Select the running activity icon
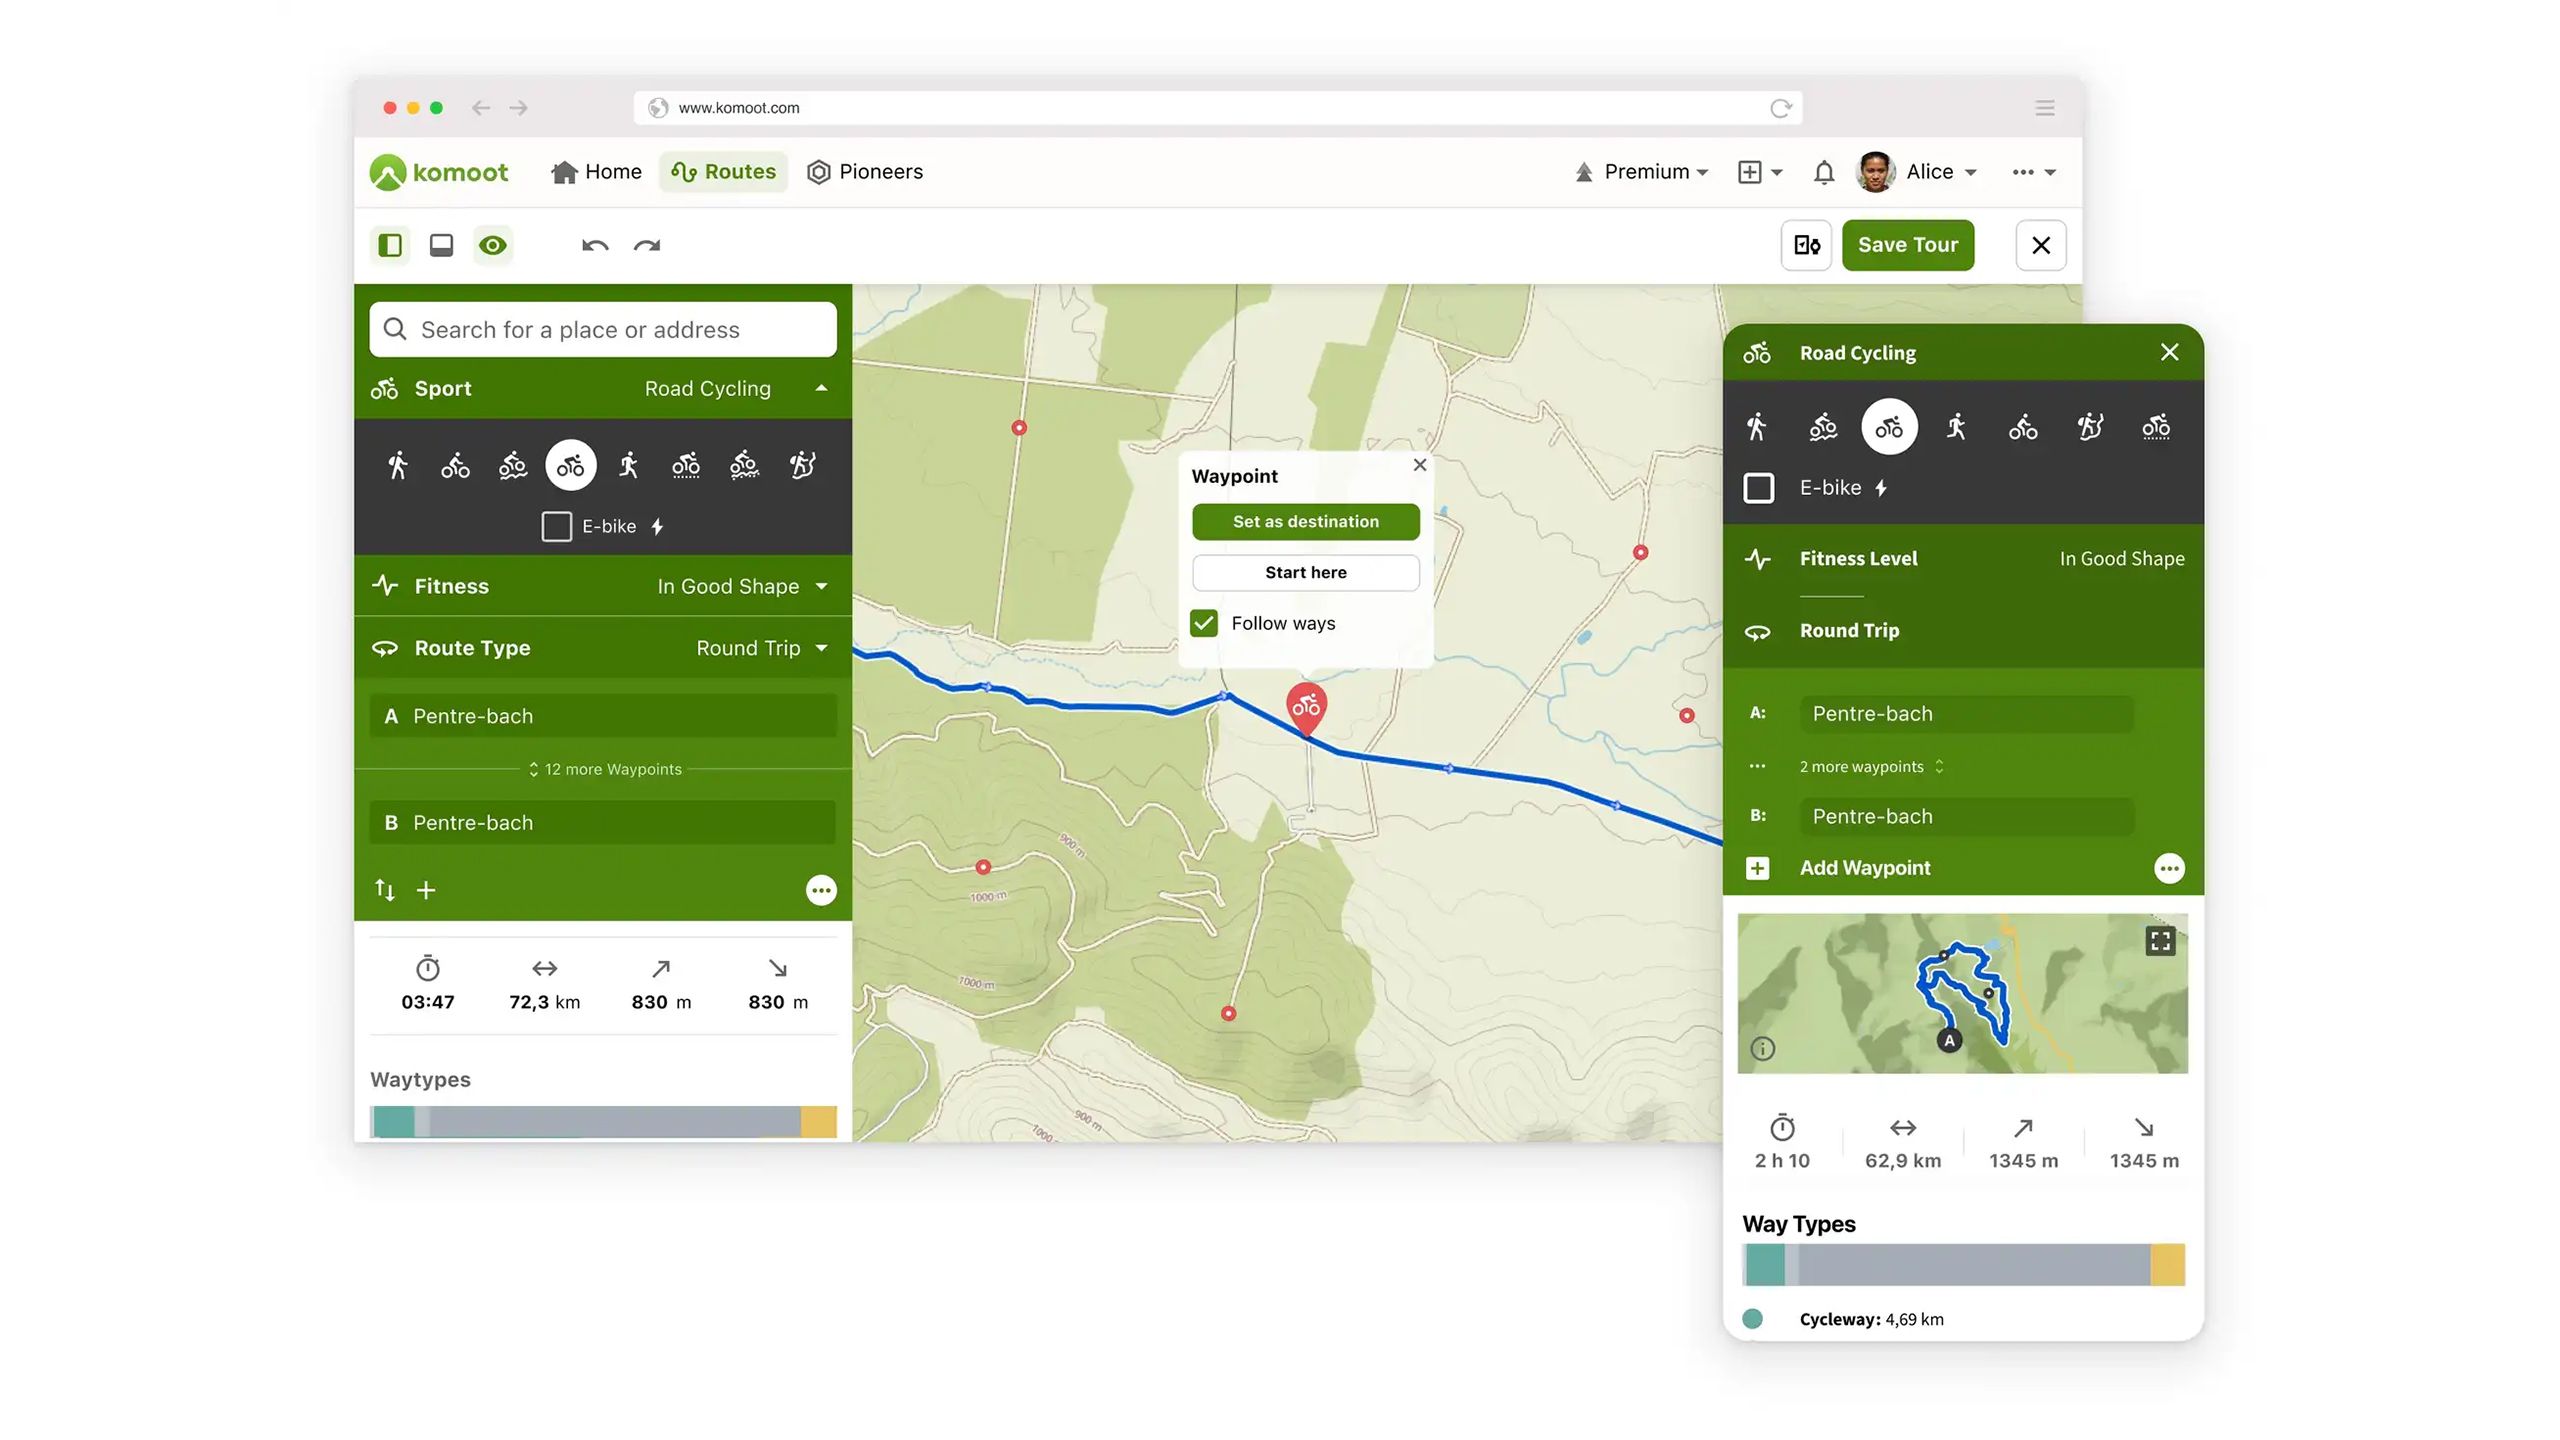This screenshot has width=2560, height=1440. (629, 464)
